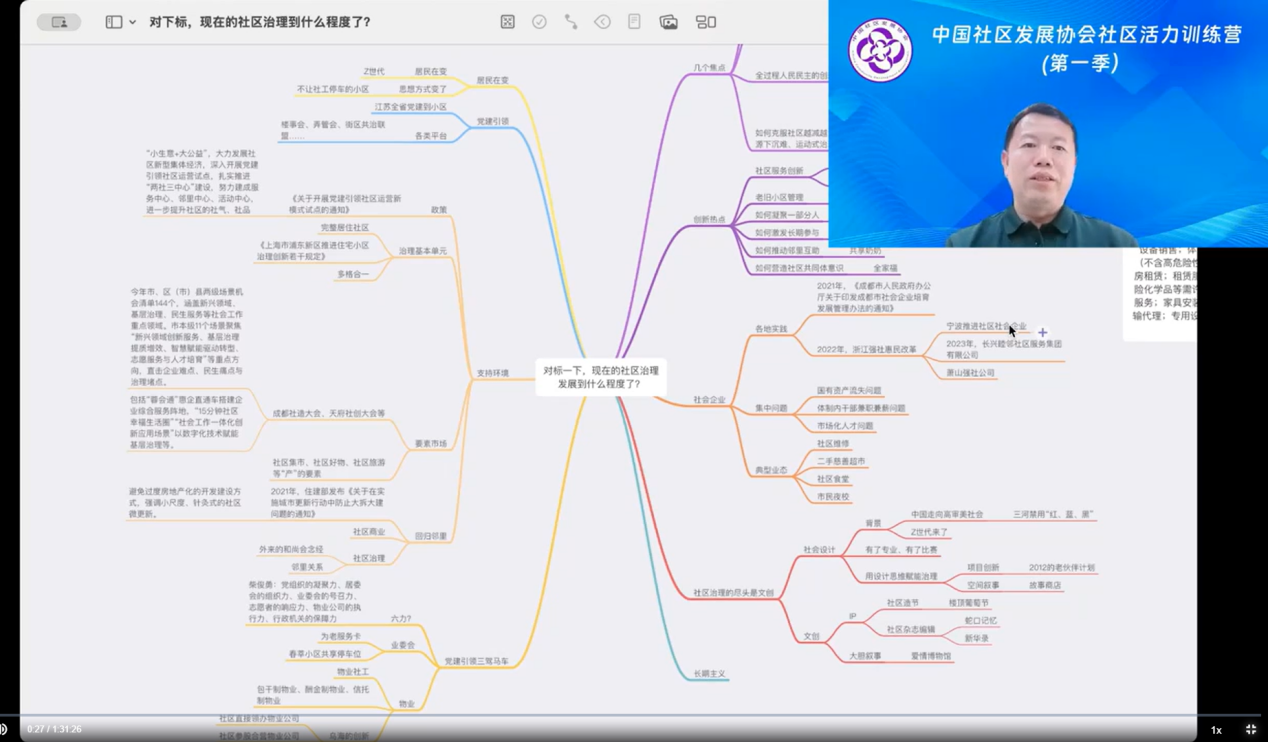Screen dimensions: 1268x742
Task: Click the 党建引领 node near the top
Action: (492, 122)
